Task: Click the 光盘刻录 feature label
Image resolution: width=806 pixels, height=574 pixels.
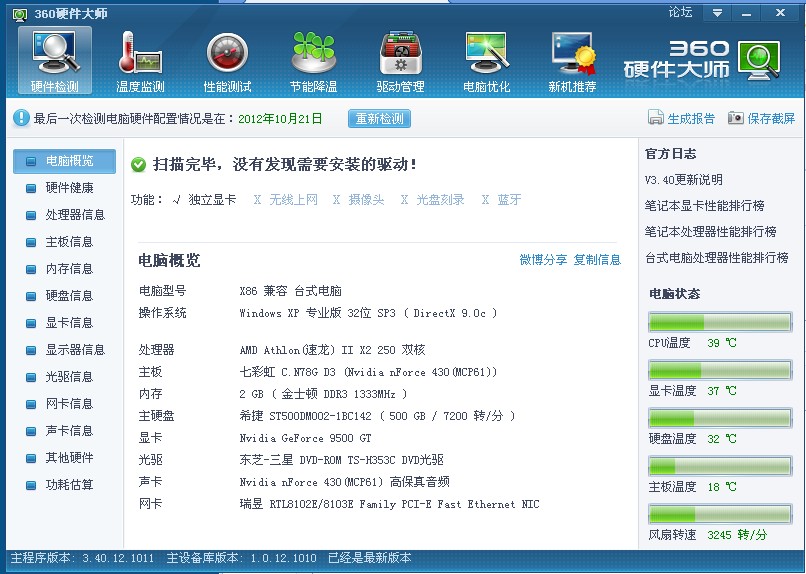Action: pos(440,199)
